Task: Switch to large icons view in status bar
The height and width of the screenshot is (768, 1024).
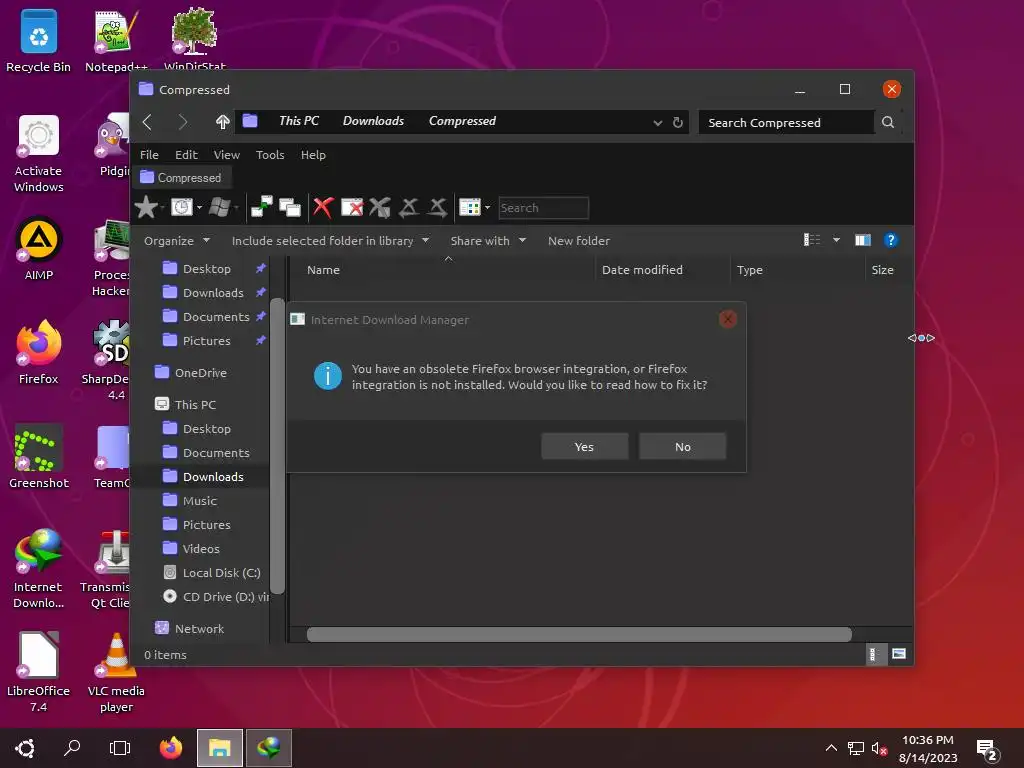Action: point(899,654)
